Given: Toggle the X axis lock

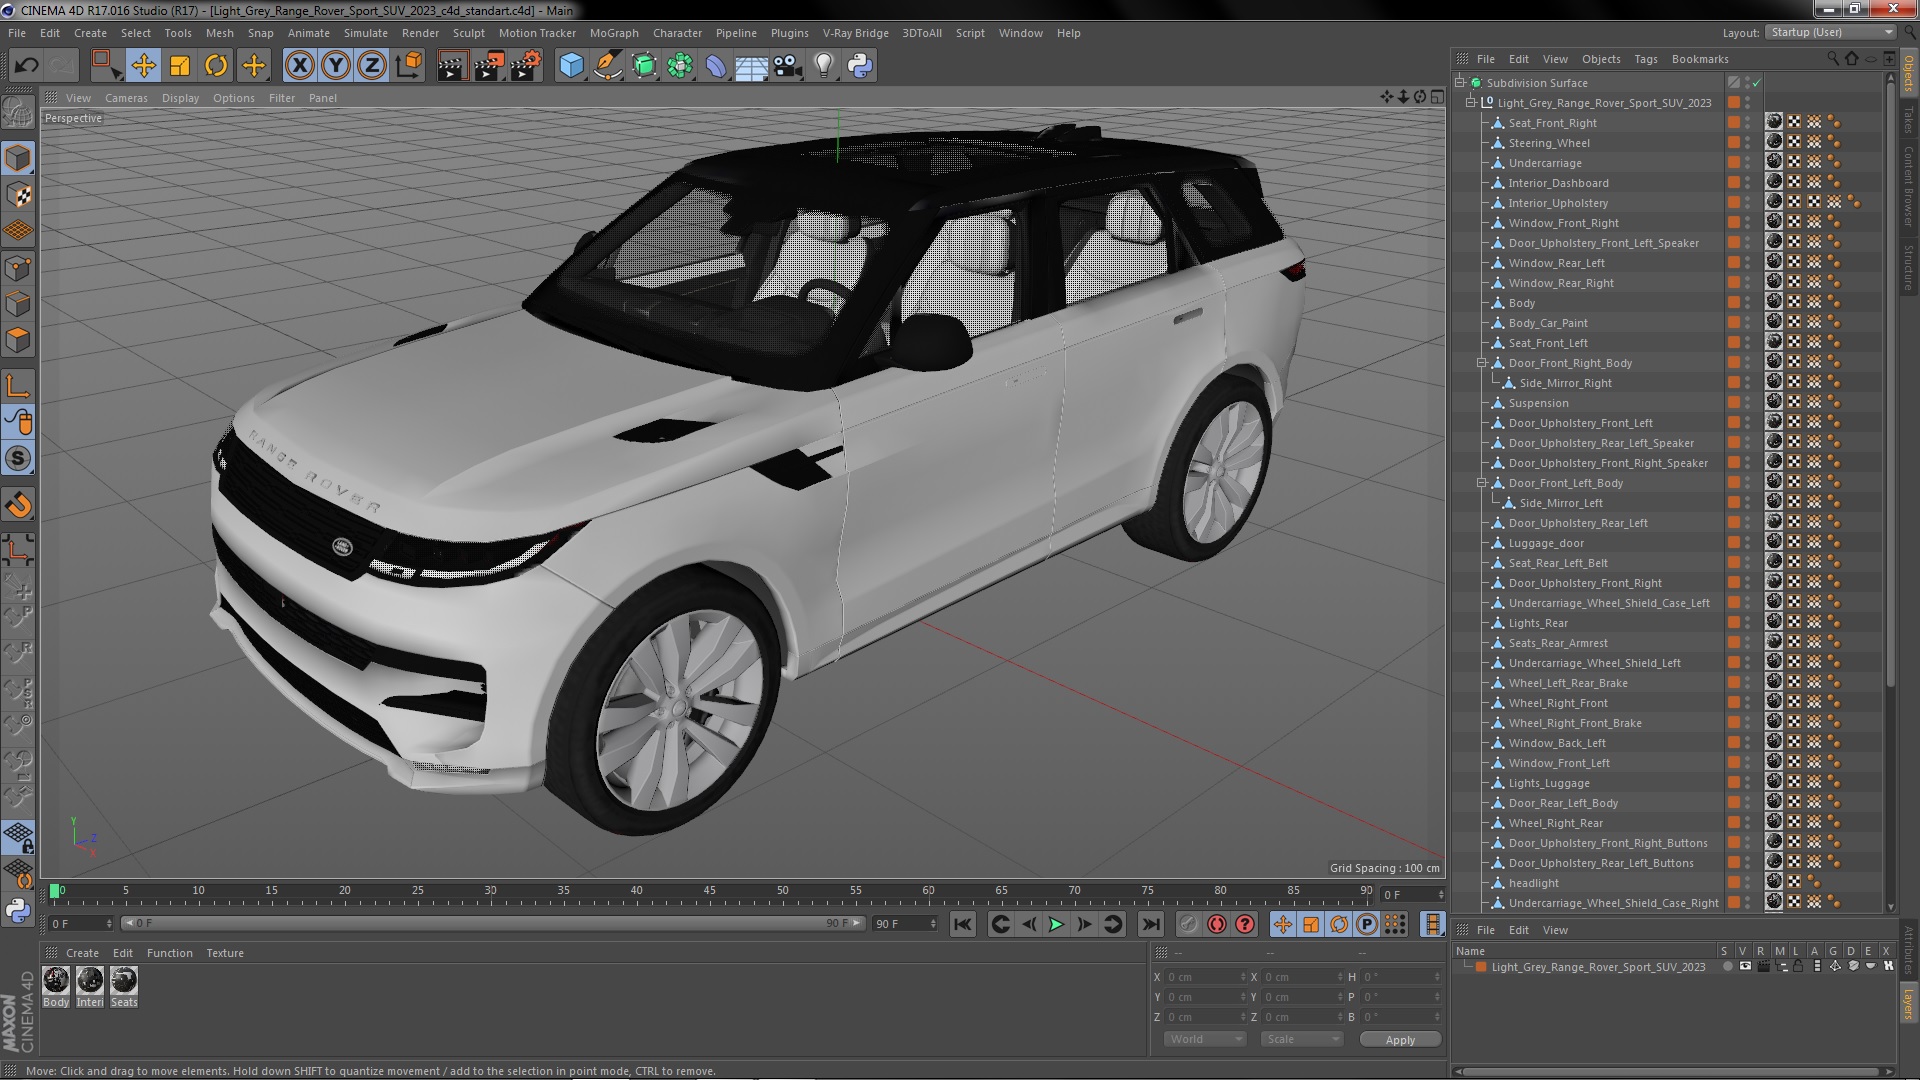Looking at the screenshot, I should click(x=299, y=66).
